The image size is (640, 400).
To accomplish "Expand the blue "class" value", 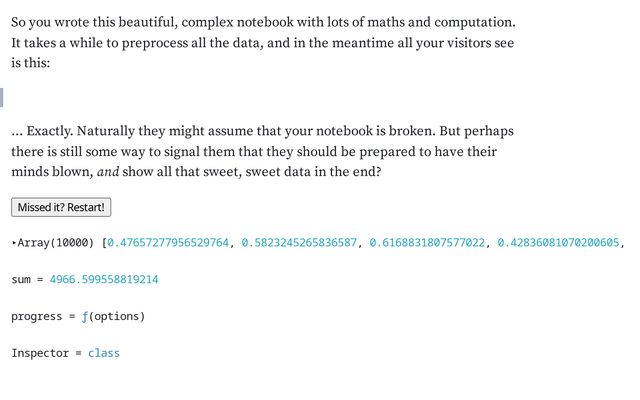I will click(104, 353).
